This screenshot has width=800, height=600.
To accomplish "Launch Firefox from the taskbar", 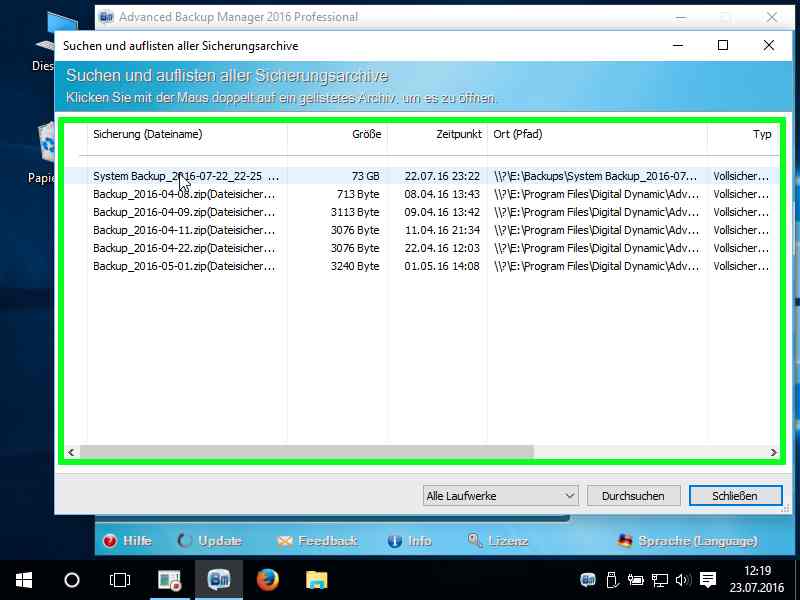I will pos(267,580).
